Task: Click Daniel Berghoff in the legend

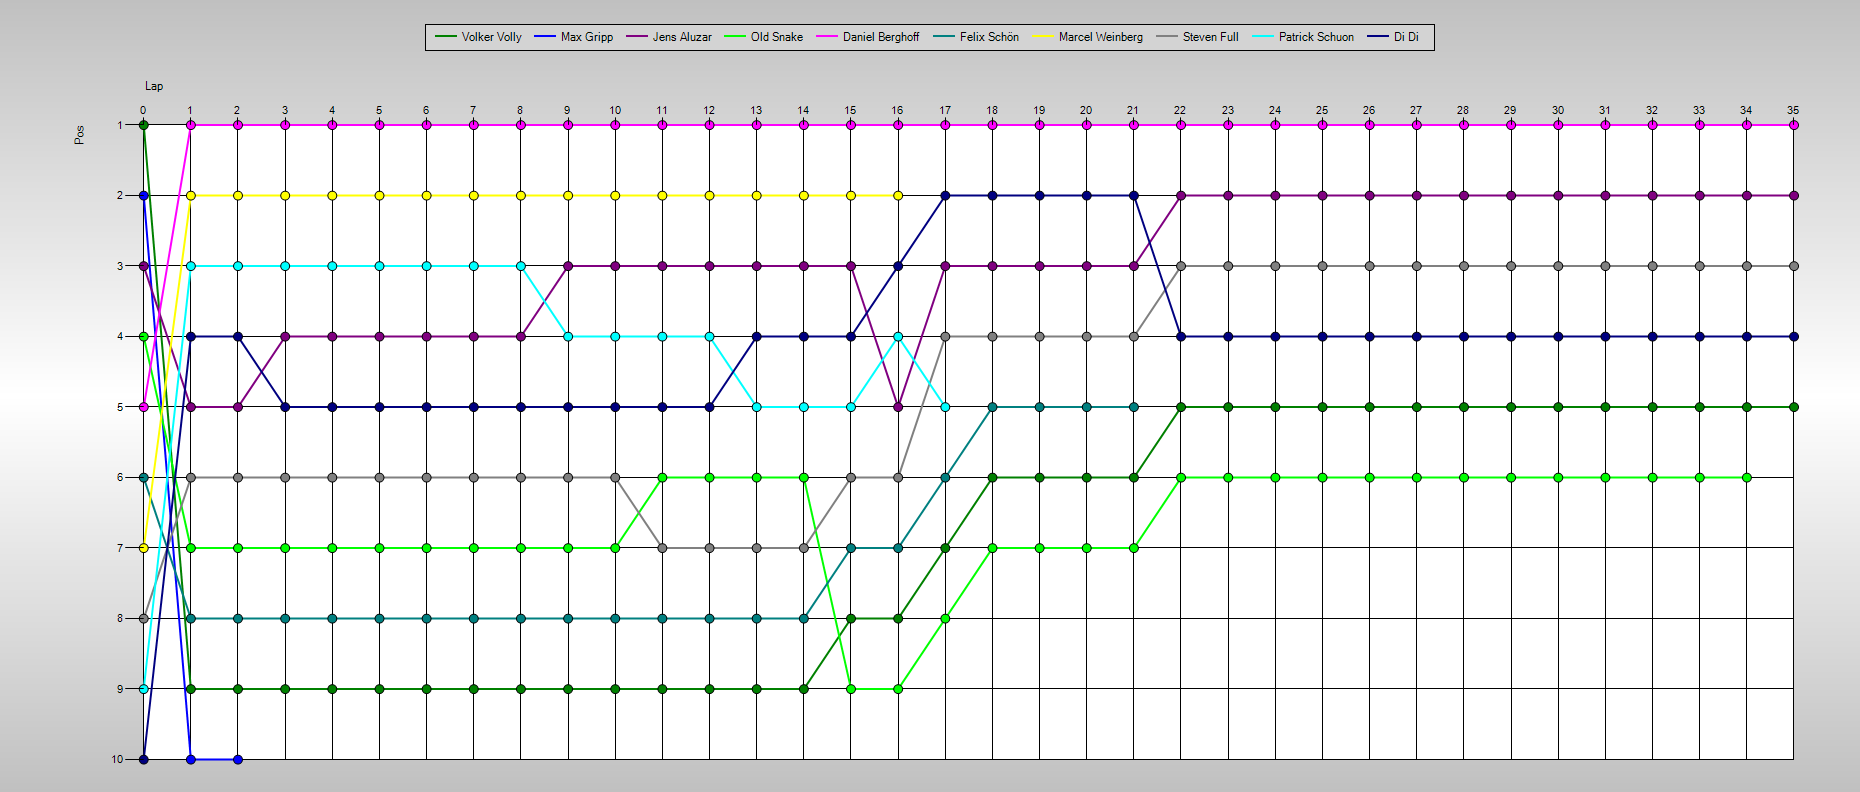Action: click(881, 37)
